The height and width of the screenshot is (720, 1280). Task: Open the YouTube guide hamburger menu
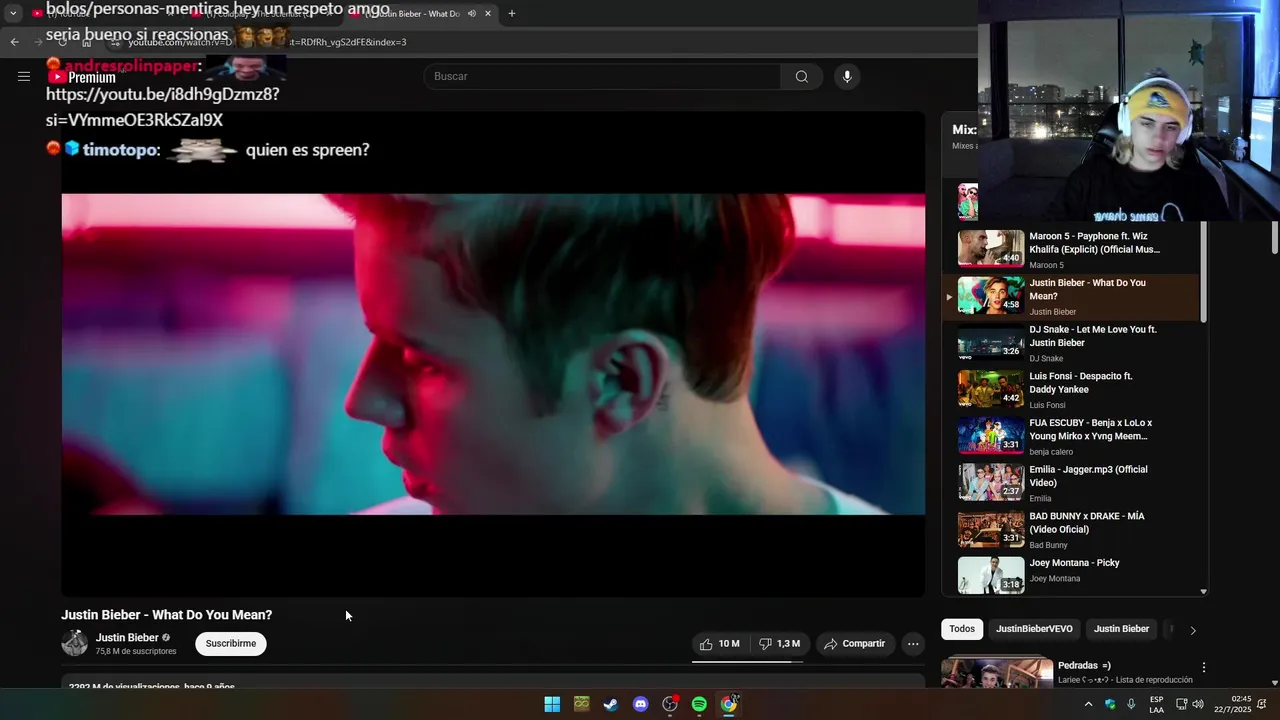tap(24, 77)
